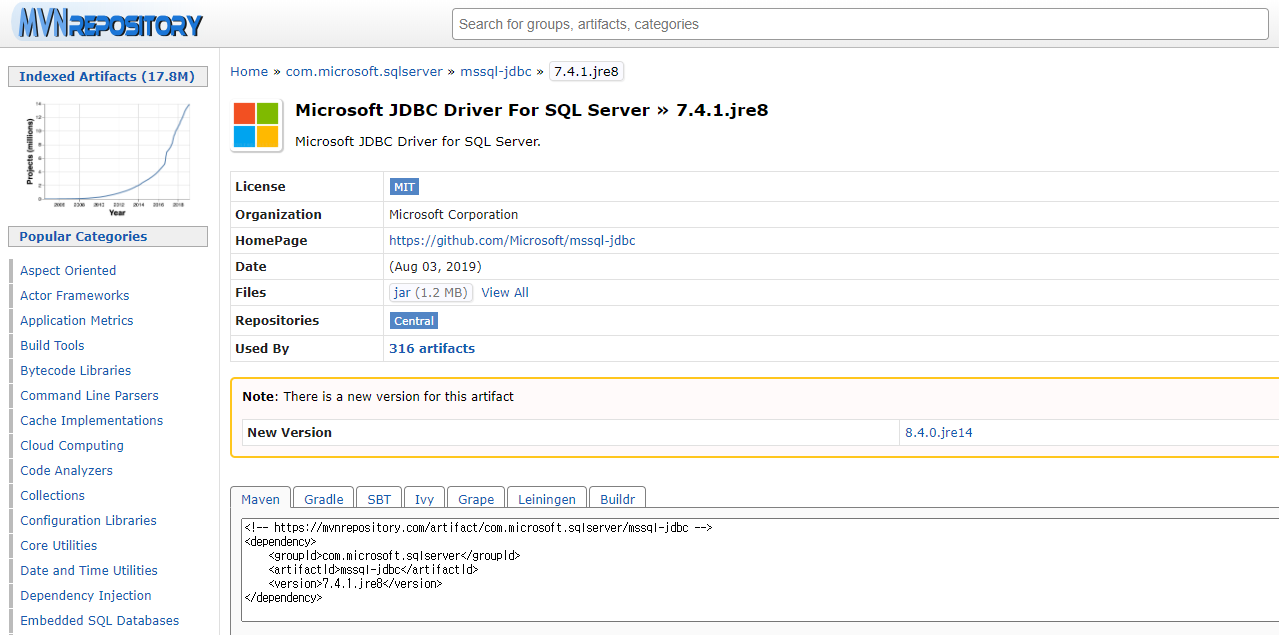The height and width of the screenshot is (635, 1279).
Task: Open the Code Analyzers category
Action: [66, 471]
